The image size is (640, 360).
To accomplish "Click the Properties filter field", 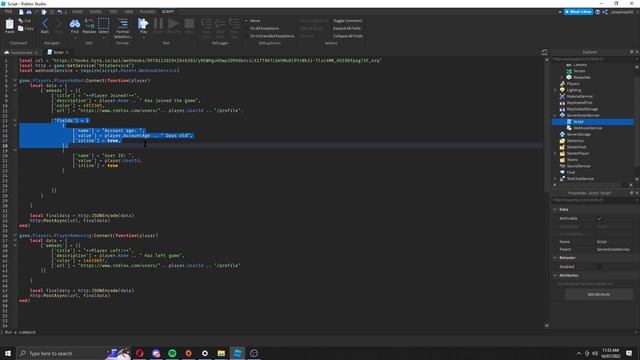I will click(x=593, y=200).
